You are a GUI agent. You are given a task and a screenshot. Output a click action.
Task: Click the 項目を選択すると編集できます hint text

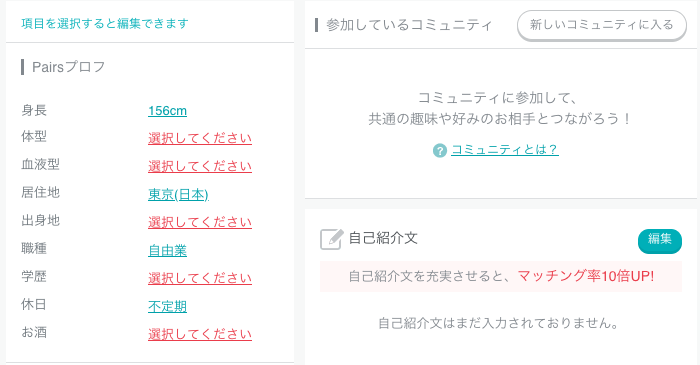pos(105,23)
